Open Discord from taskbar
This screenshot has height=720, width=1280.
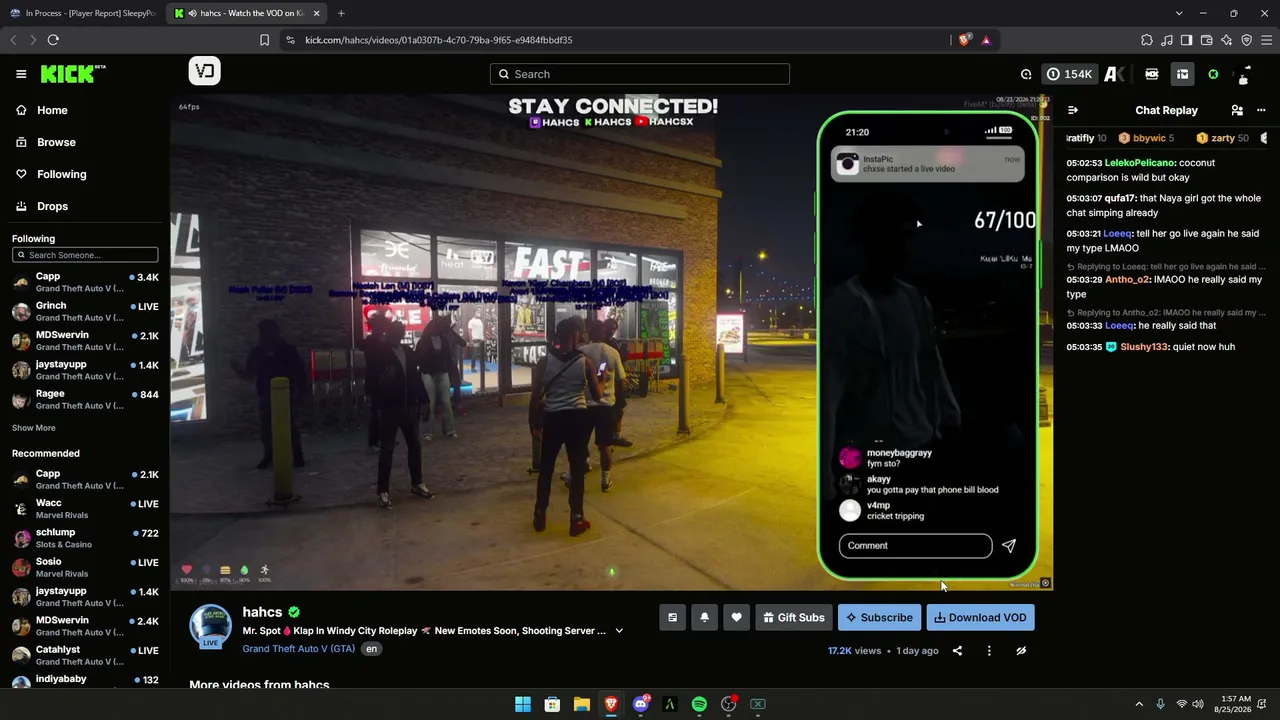(641, 704)
